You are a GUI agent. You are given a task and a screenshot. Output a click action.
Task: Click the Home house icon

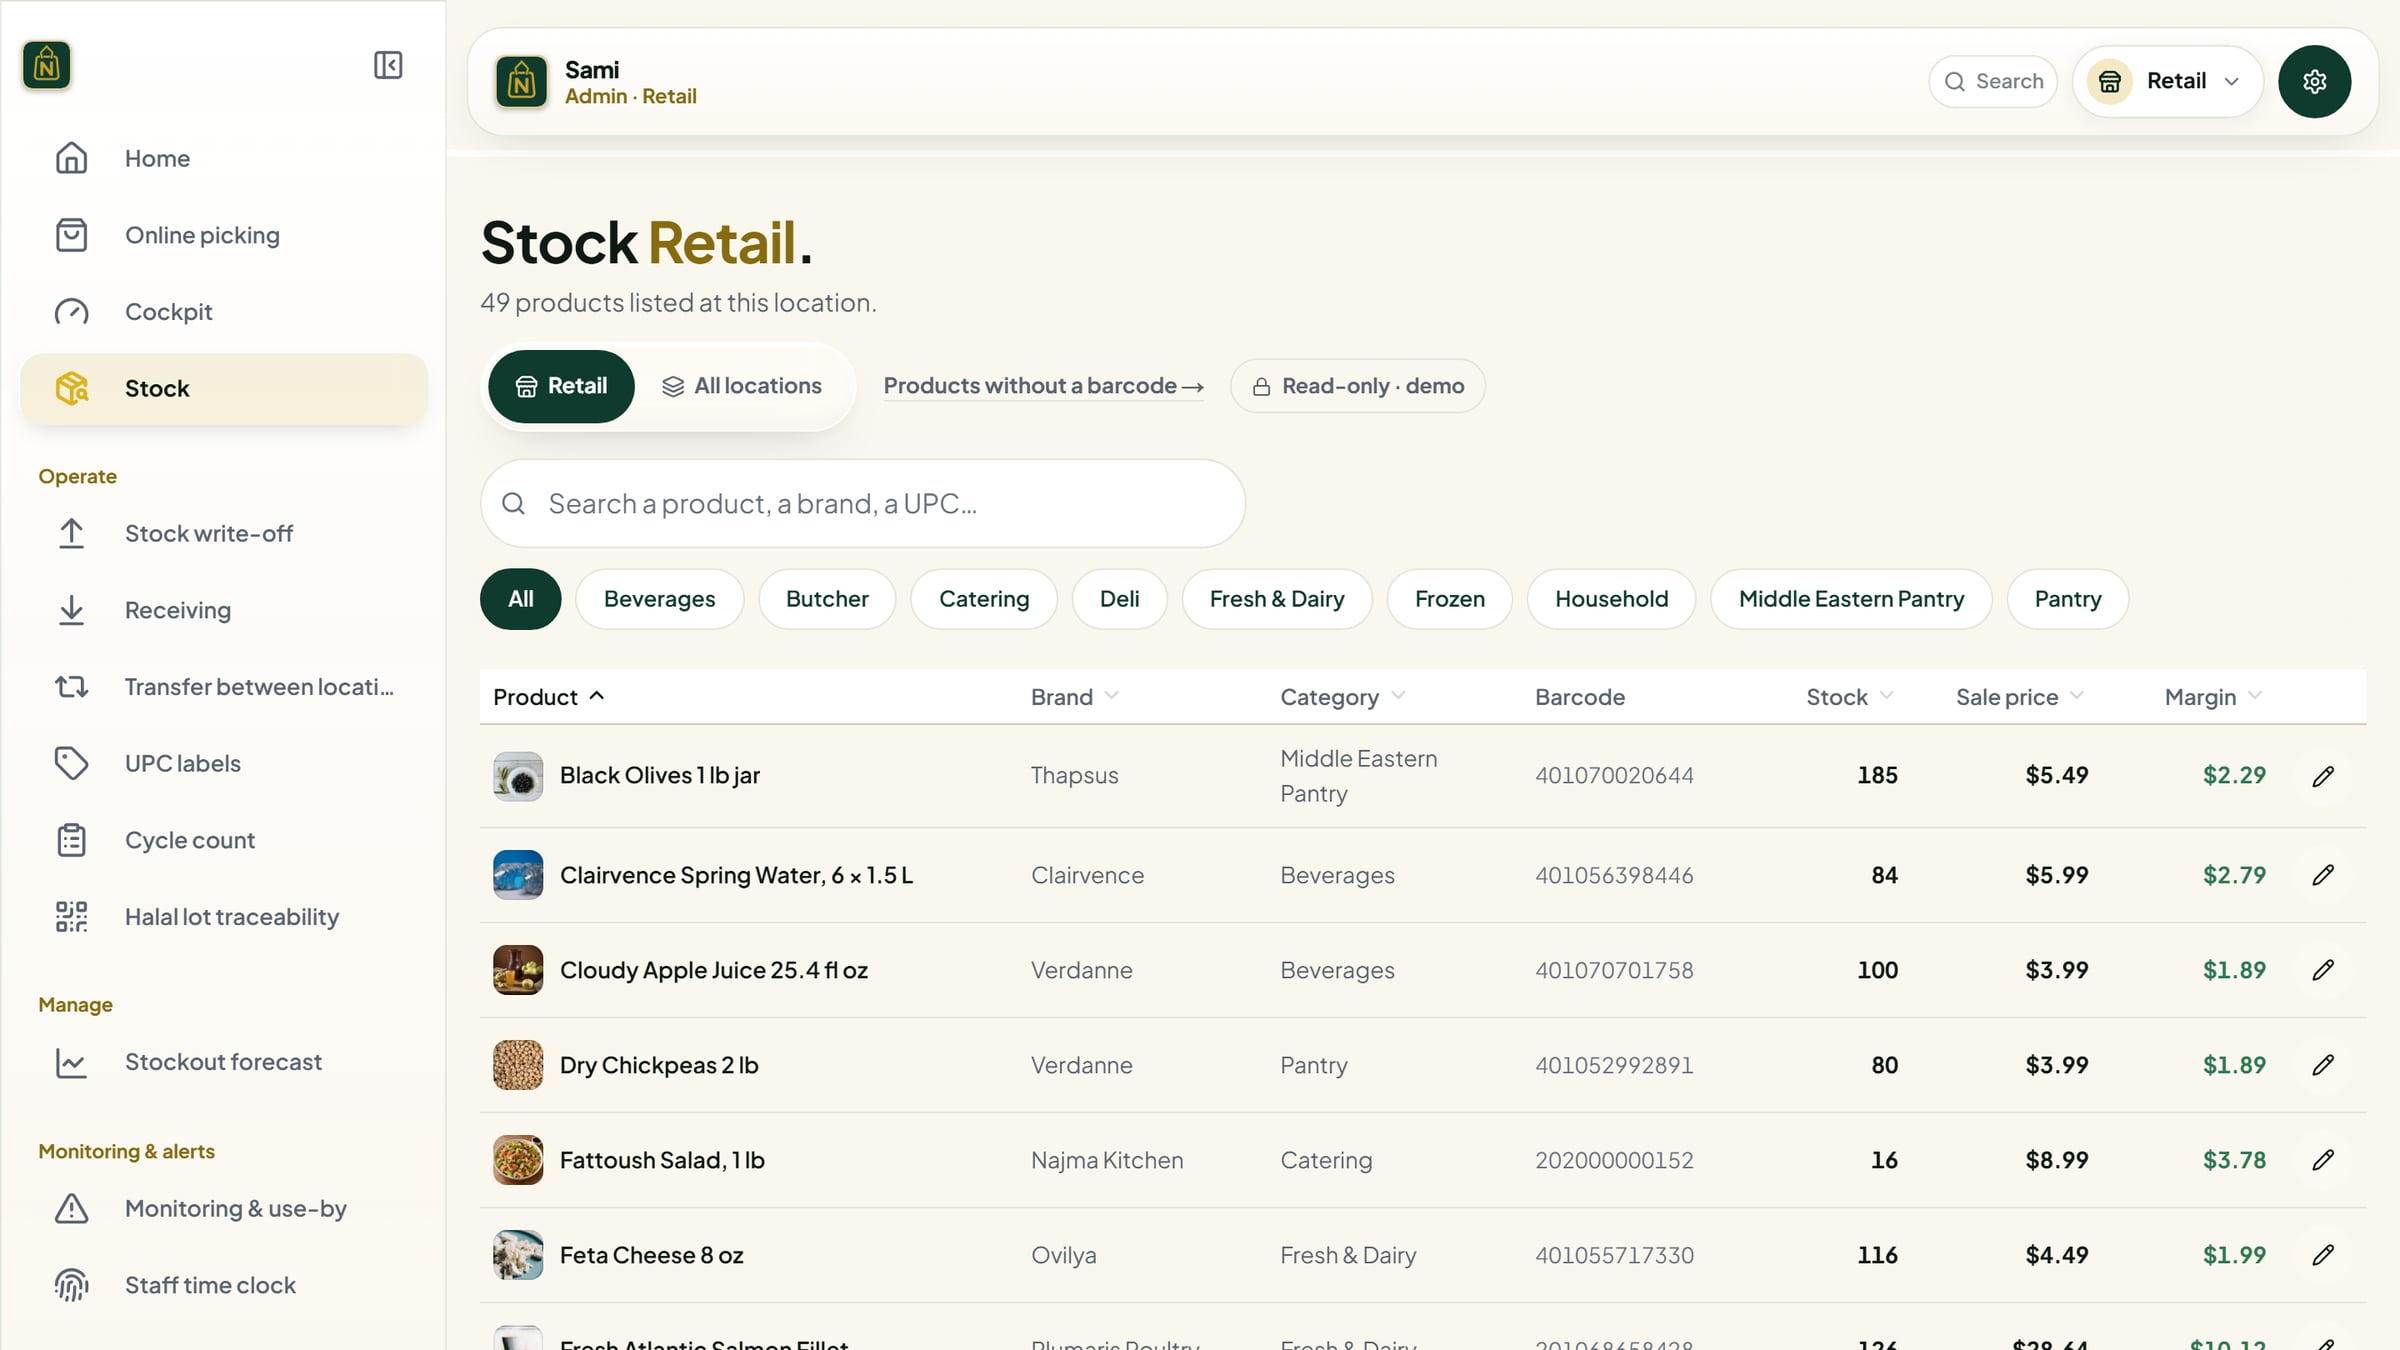tap(71, 158)
